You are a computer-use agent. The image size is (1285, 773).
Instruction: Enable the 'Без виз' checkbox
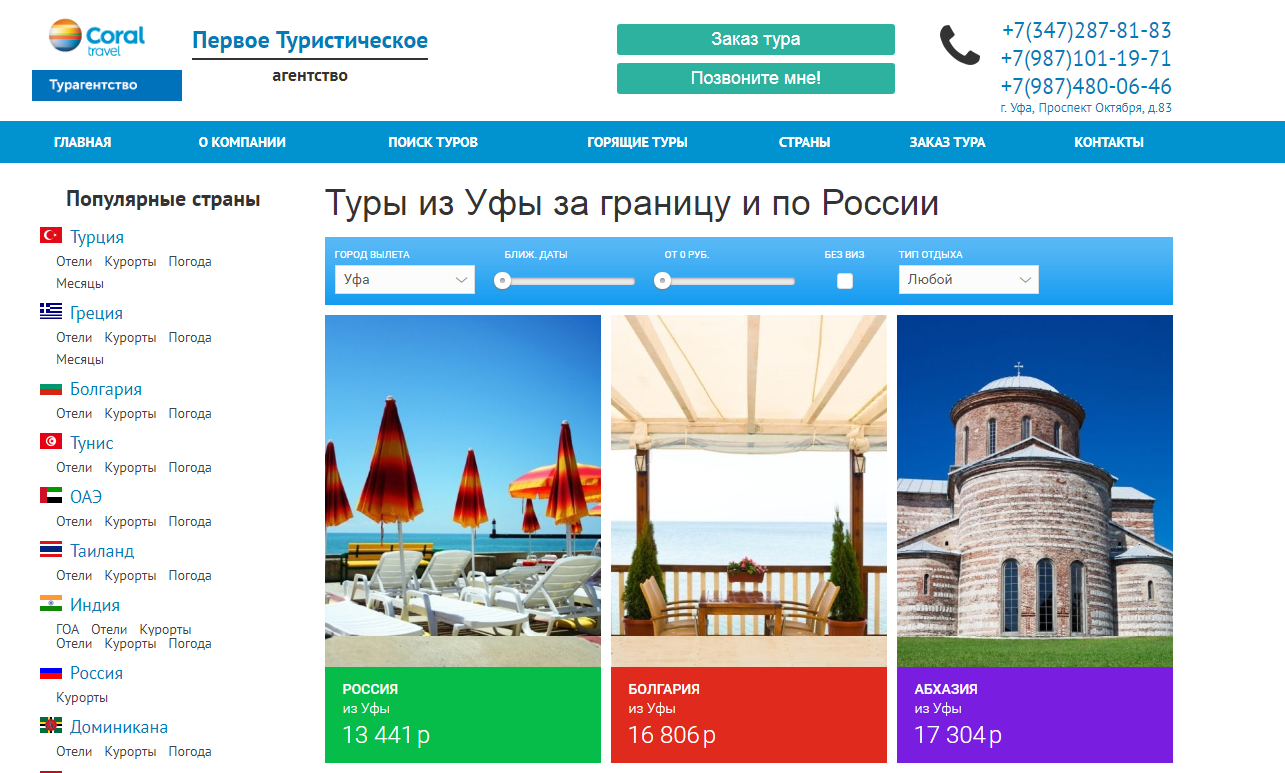click(845, 280)
